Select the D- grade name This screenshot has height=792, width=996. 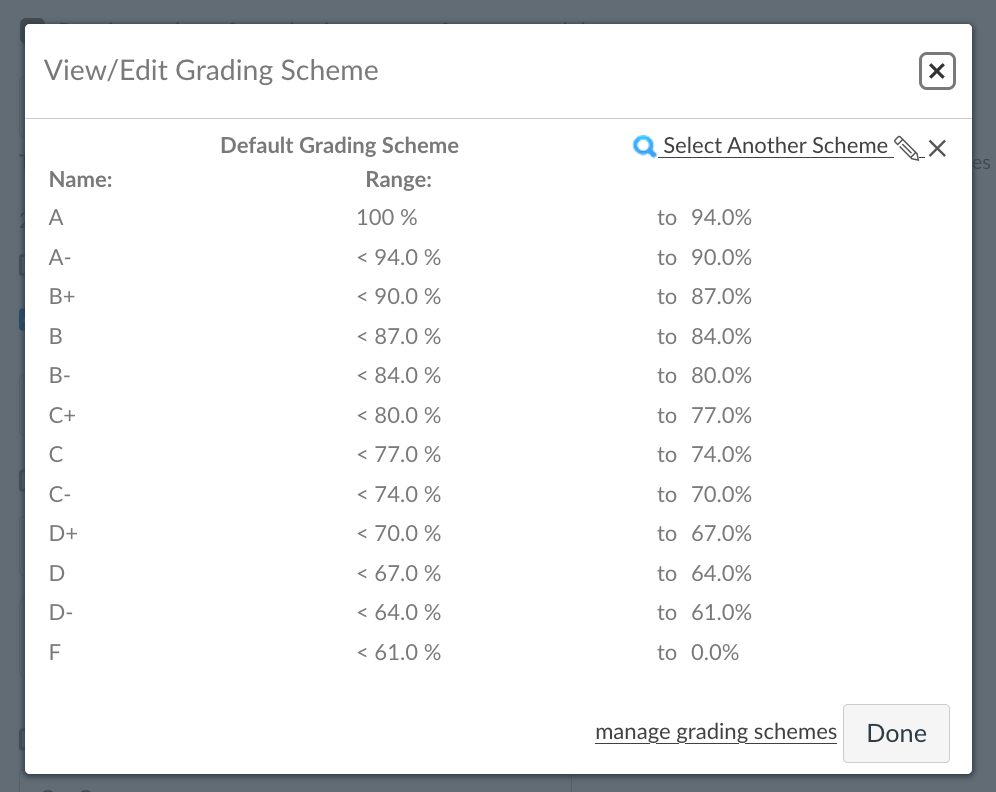[59, 613]
